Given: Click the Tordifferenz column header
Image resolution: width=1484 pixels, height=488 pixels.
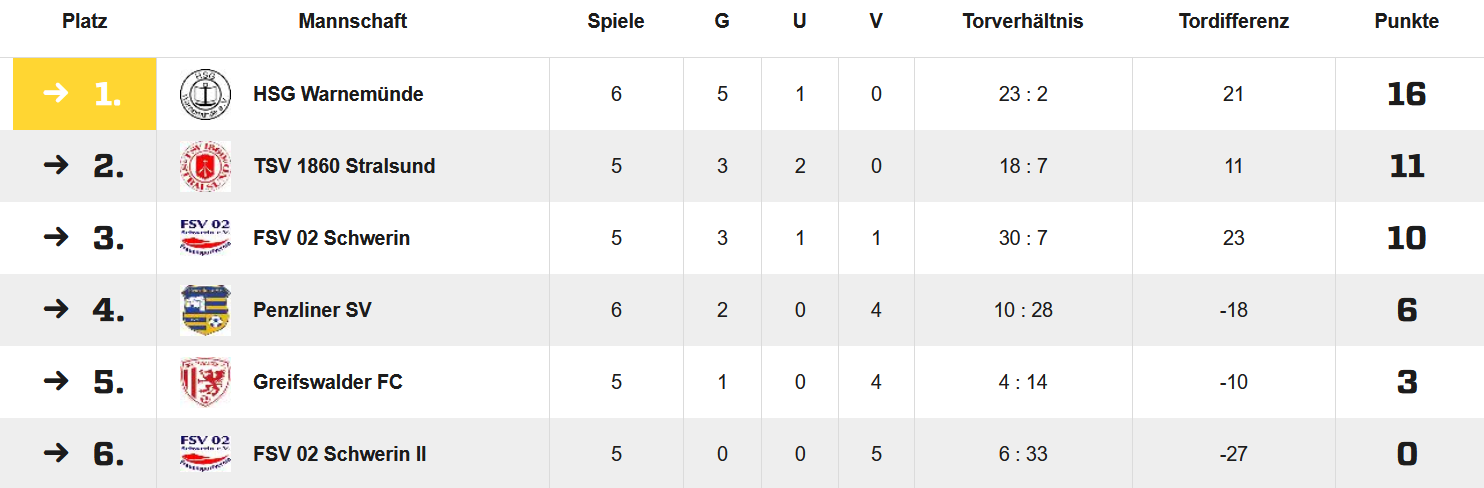Looking at the screenshot, I should (1233, 21).
